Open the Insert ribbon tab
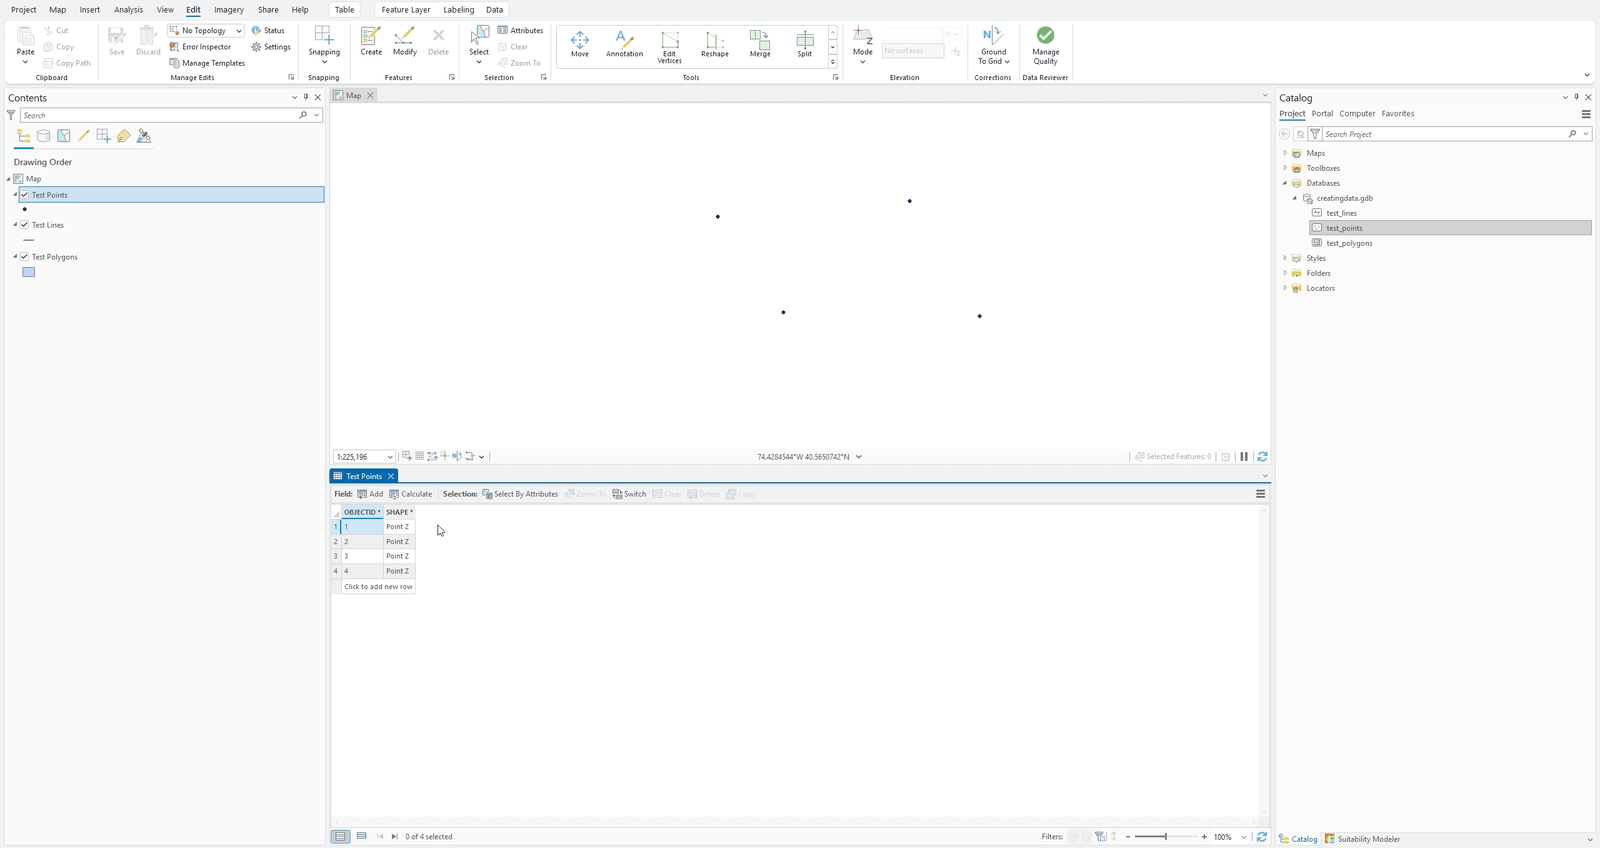Viewport: 1600px width, 848px height. (90, 10)
